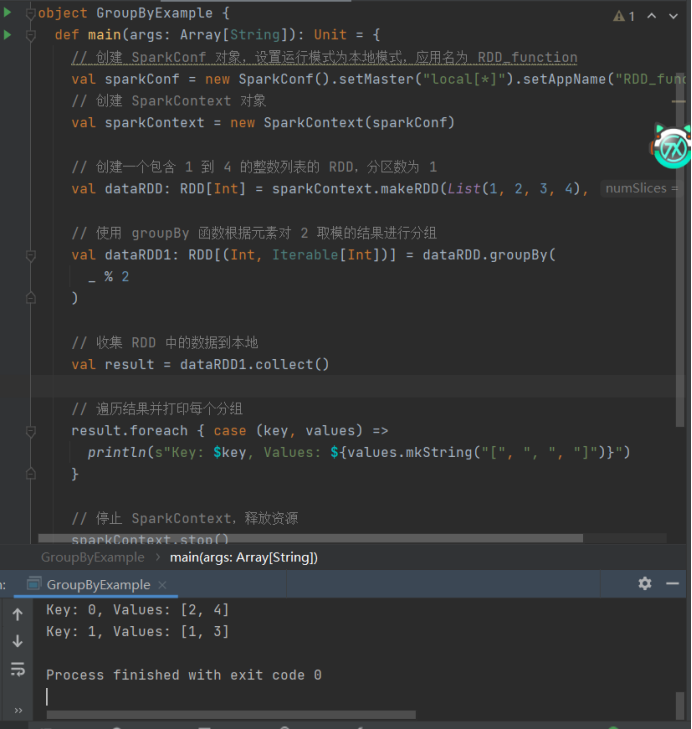
Task: Collapse the result.foreach fold marker
Action: pos(31,431)
